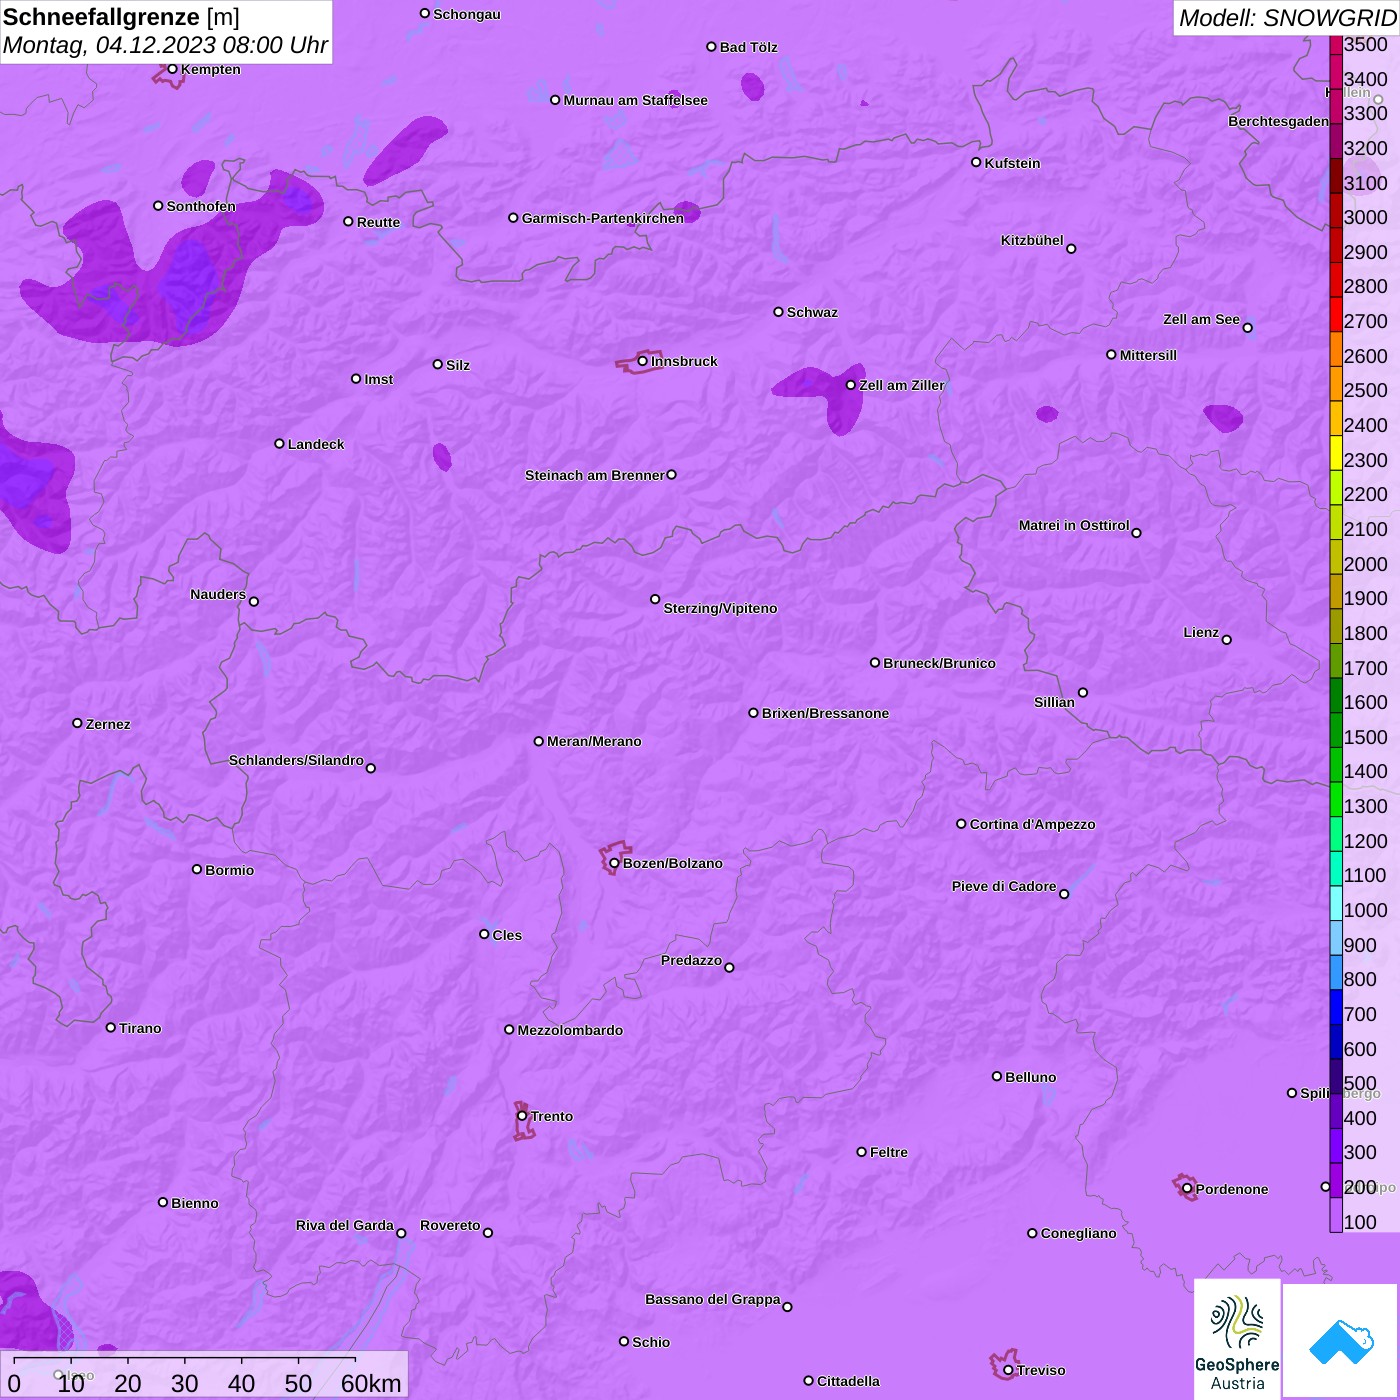Click the 'Sterzing/Vipiteno' label

720,608
